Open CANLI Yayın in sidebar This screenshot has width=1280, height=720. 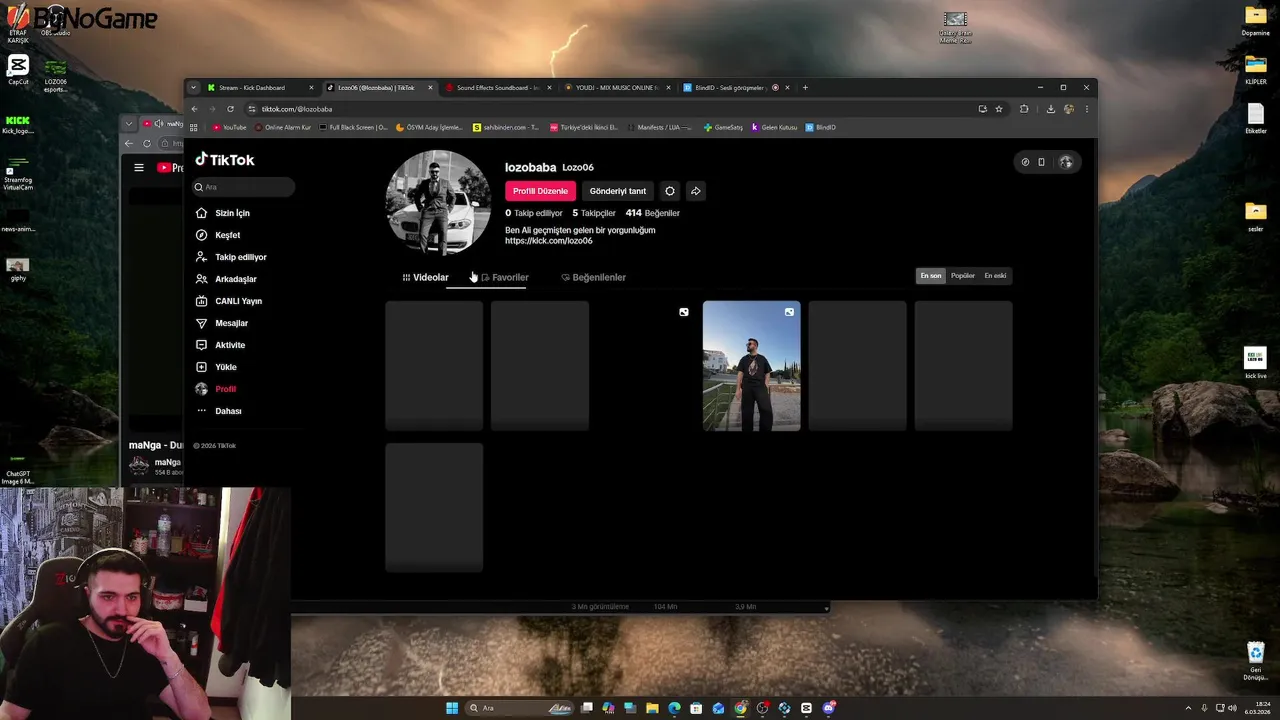pos(229,301)
